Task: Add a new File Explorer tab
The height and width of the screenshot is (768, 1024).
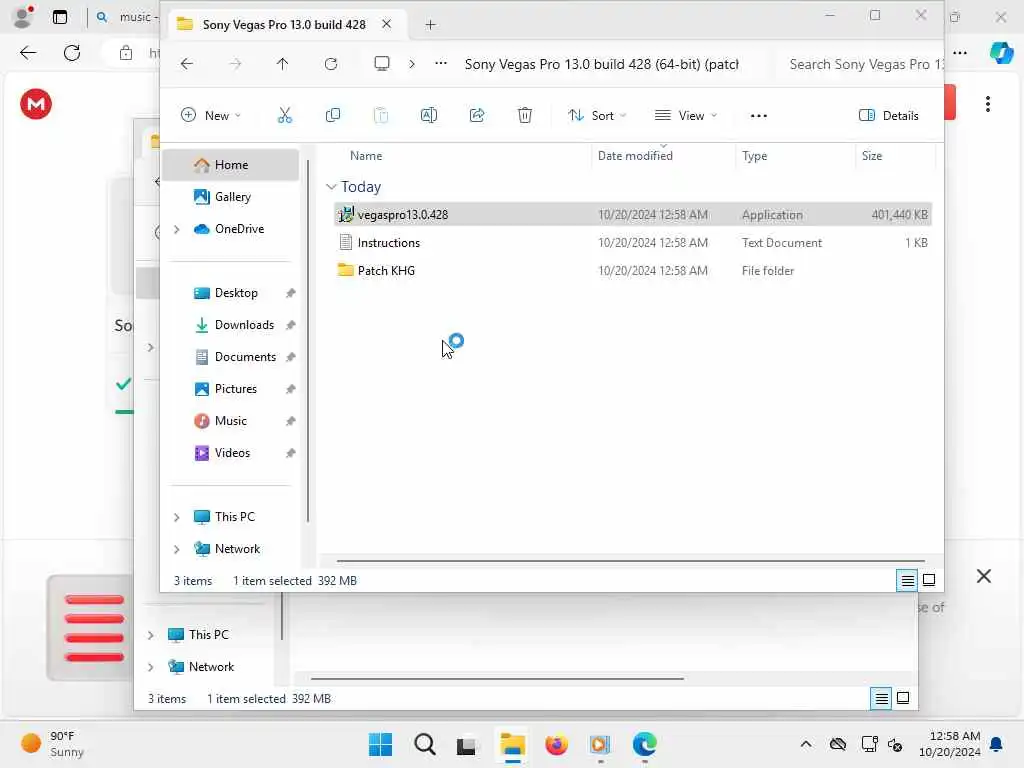Action: (x=430, y=25)
